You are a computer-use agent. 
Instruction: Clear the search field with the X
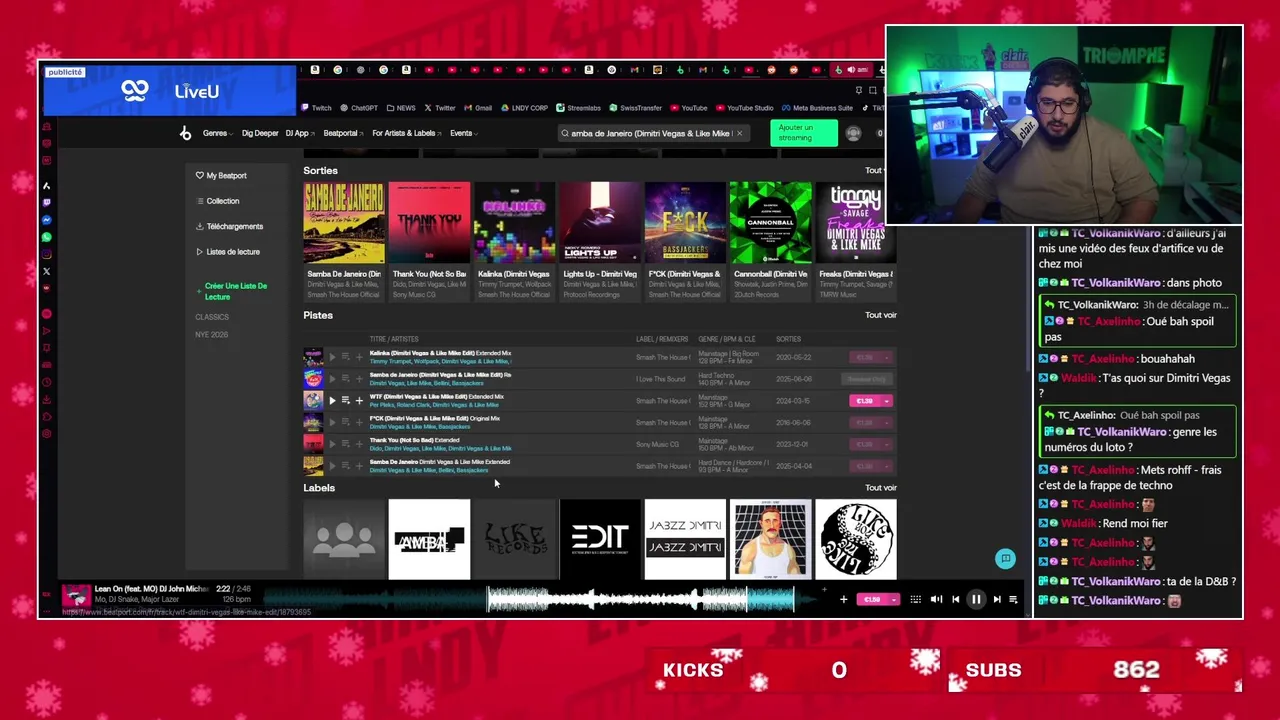(x=739, y=133)
